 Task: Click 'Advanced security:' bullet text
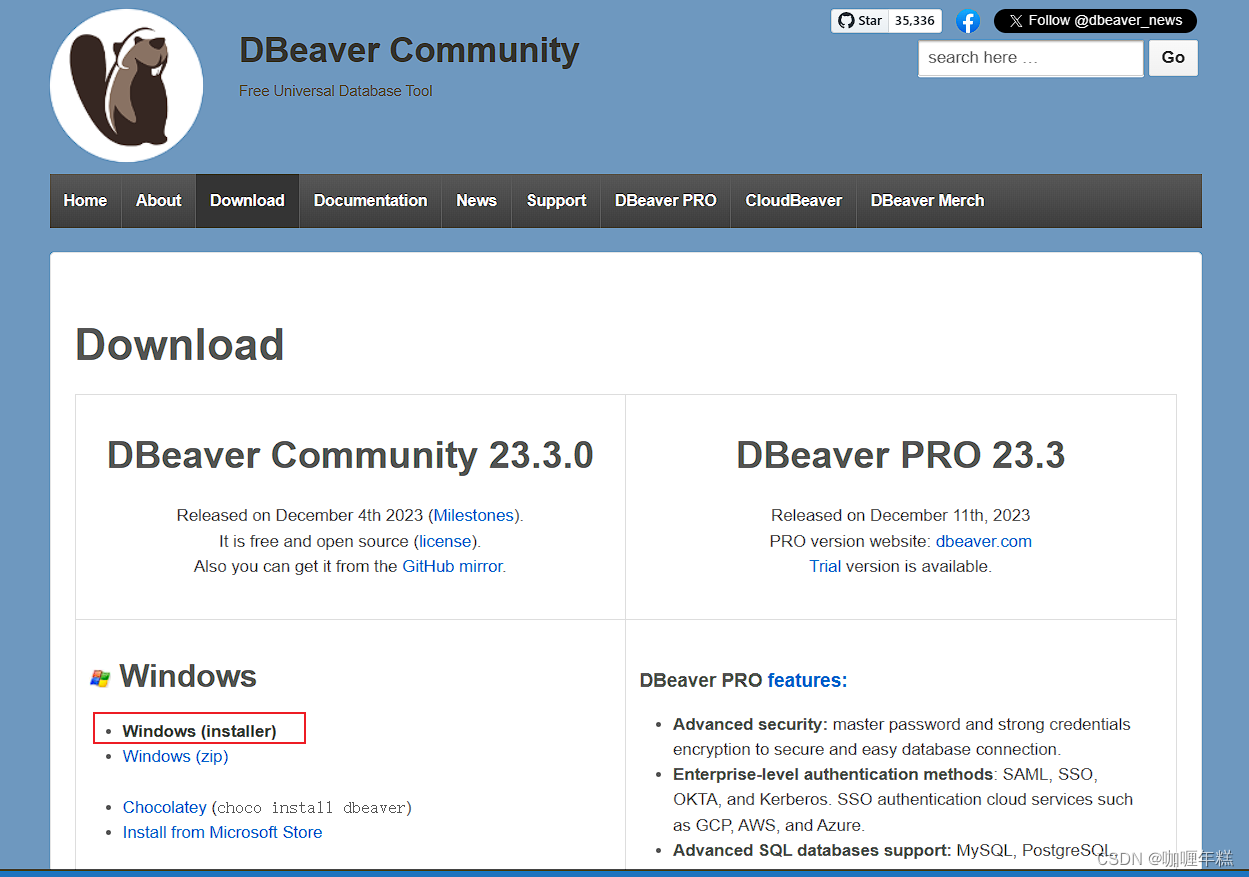750,724
